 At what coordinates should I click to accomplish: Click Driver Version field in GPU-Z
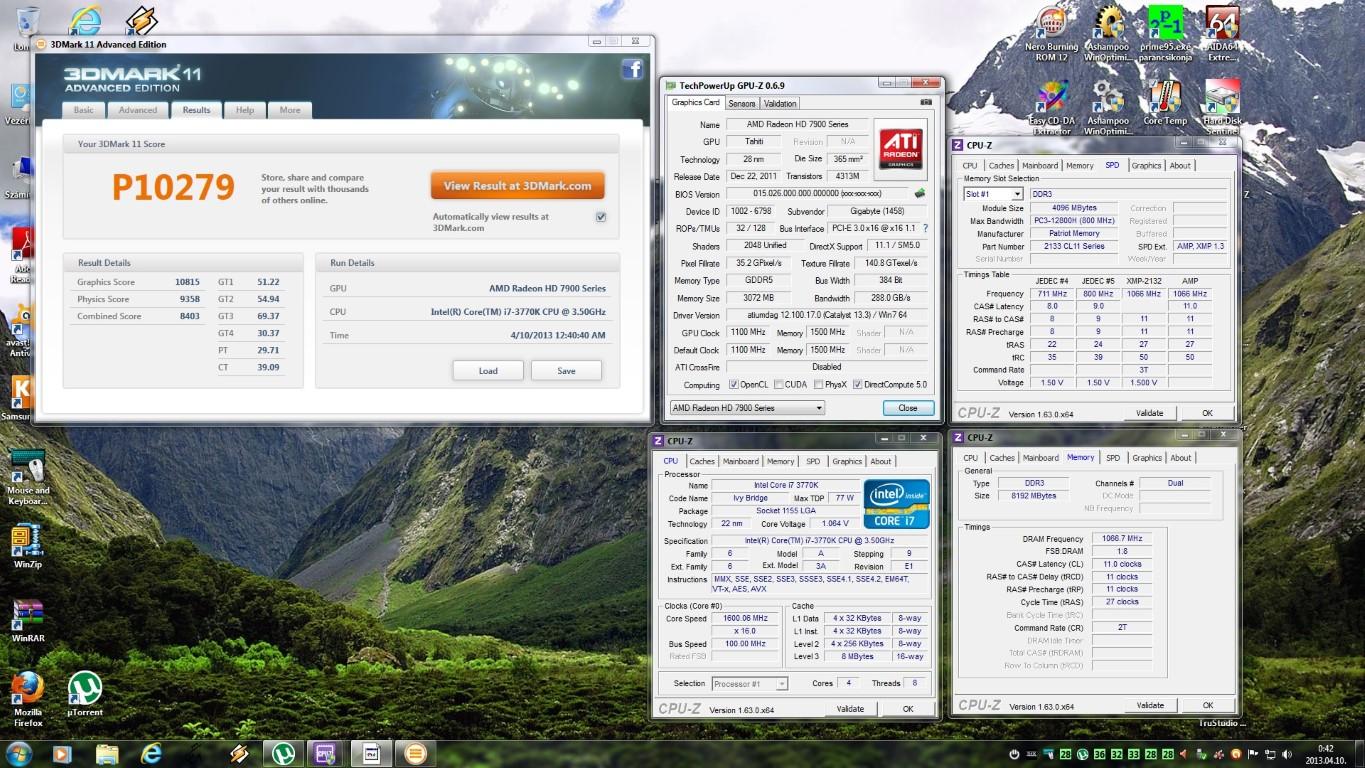click(x=828, y=315)
